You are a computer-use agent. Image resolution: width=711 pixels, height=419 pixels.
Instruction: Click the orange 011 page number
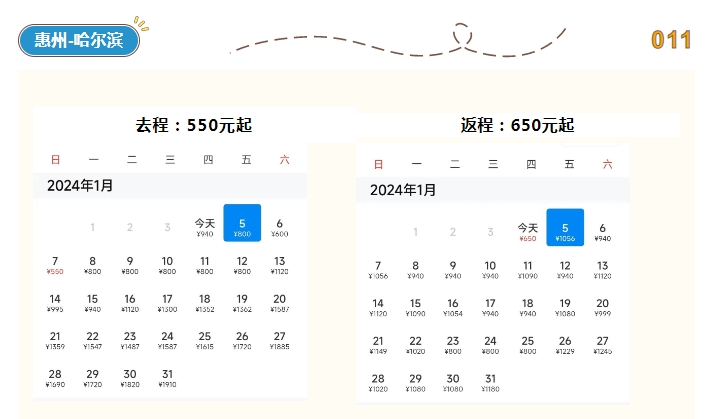[x=671, y=40]
